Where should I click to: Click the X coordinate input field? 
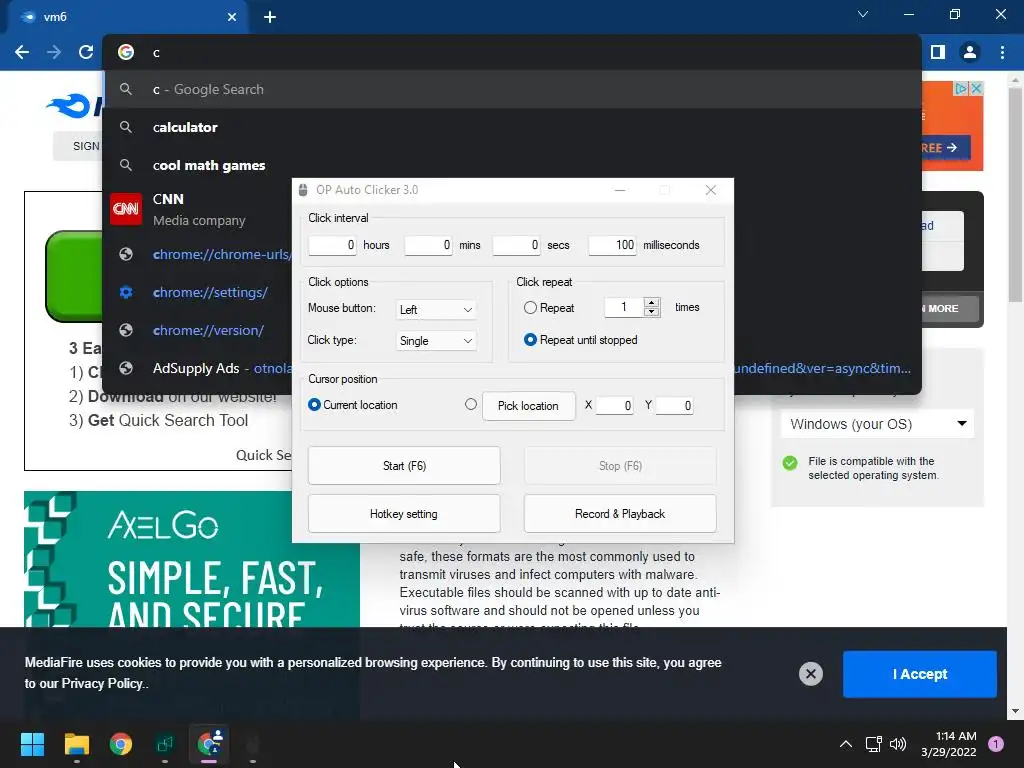coord(614,406)
